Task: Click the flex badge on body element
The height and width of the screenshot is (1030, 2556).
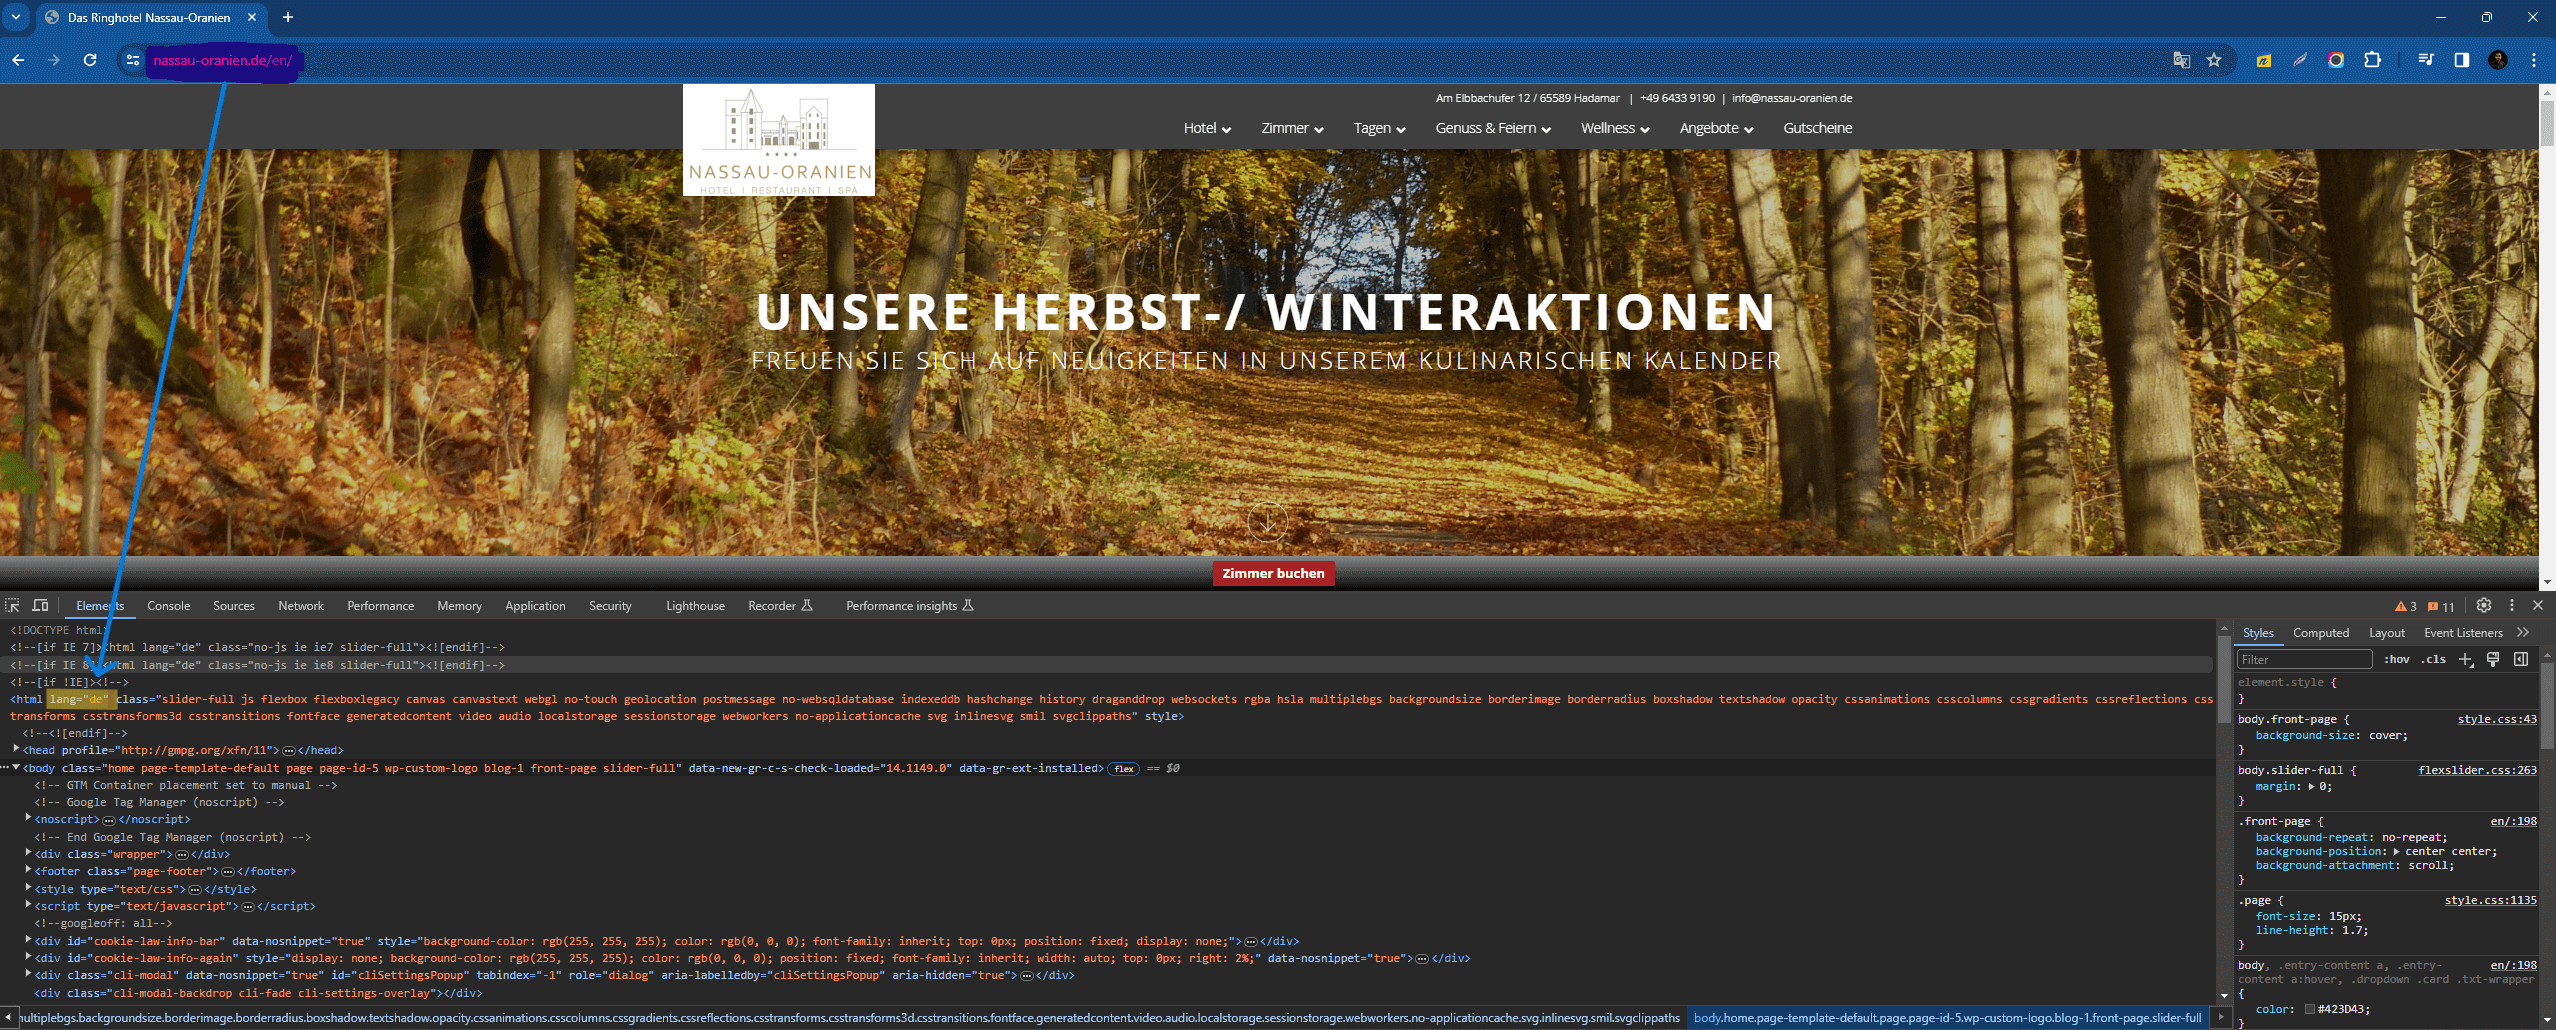Action: pyautogui.click(x=1124, y=768)
